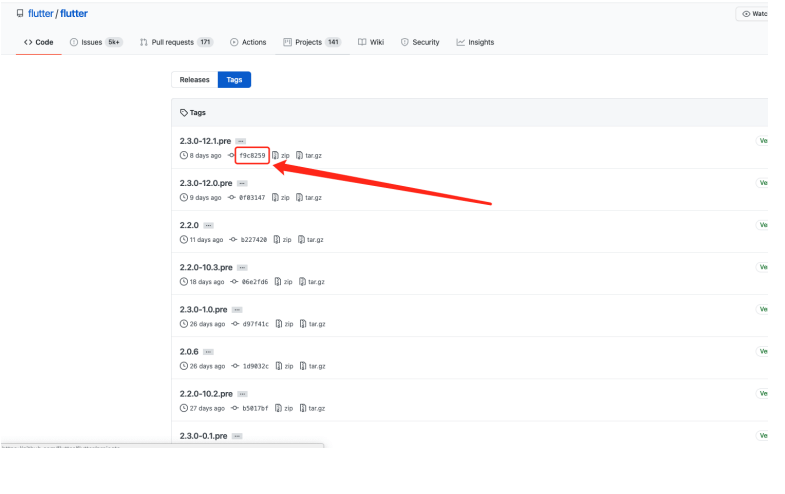Open the flutter owner link
The width and height of the screenshot is (785, 494).
click(x=41, y=14)
